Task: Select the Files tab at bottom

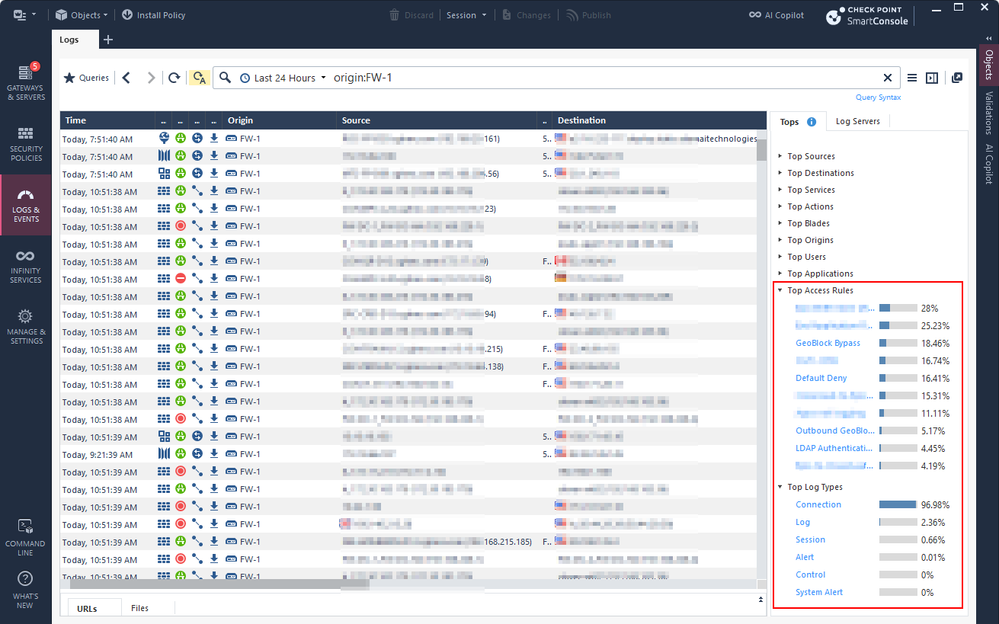Action: coord(140,608)
